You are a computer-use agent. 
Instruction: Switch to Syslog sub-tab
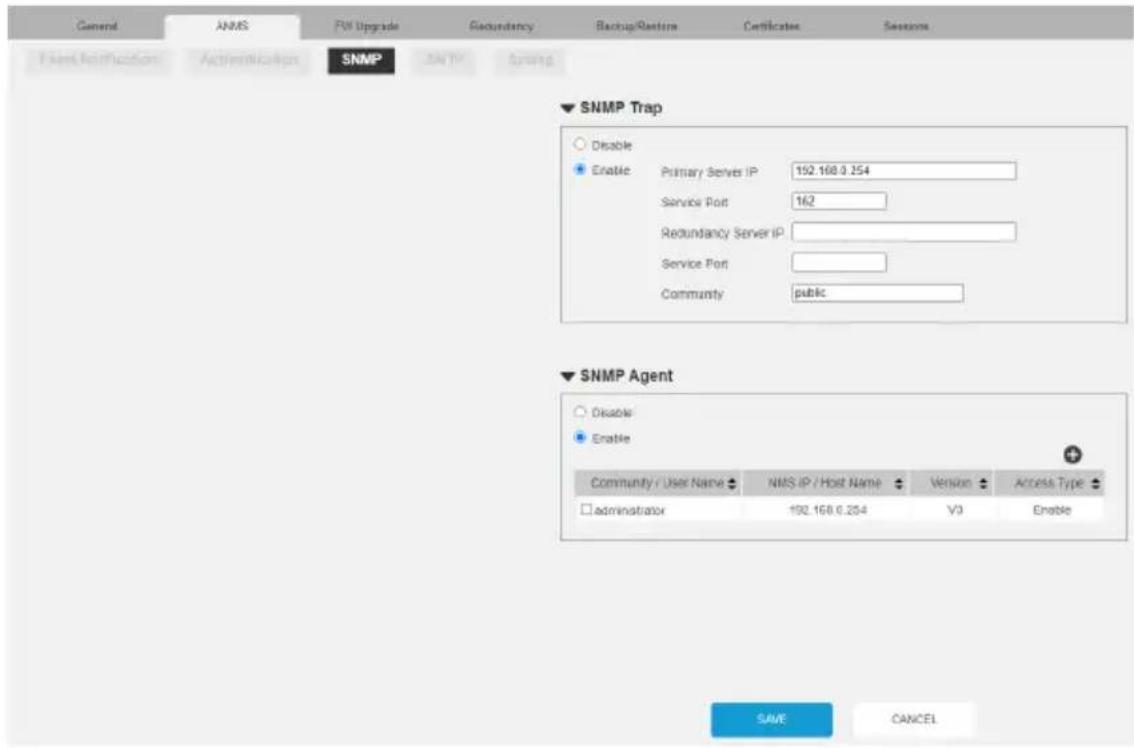pos(530,60)
